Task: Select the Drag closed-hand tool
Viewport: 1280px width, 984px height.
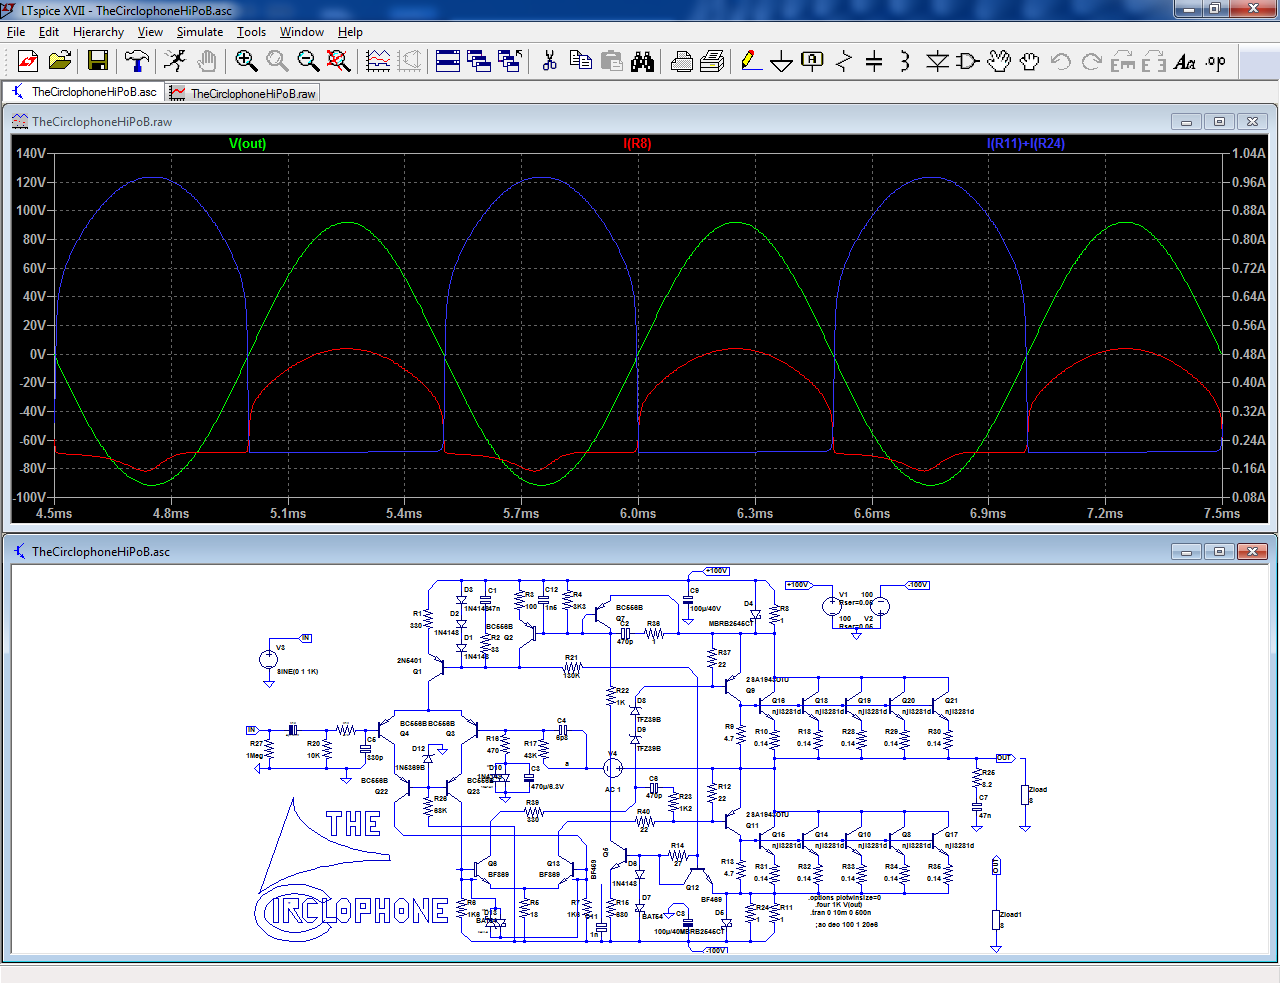Action: (x=1029, y=62)
